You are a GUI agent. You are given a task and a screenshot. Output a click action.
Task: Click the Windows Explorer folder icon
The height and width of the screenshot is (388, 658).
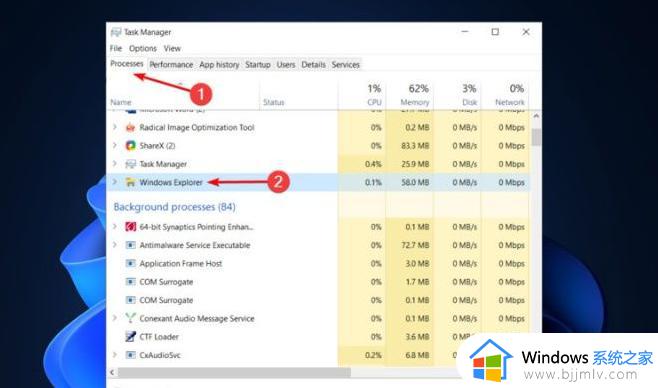(x=131, y=182)
